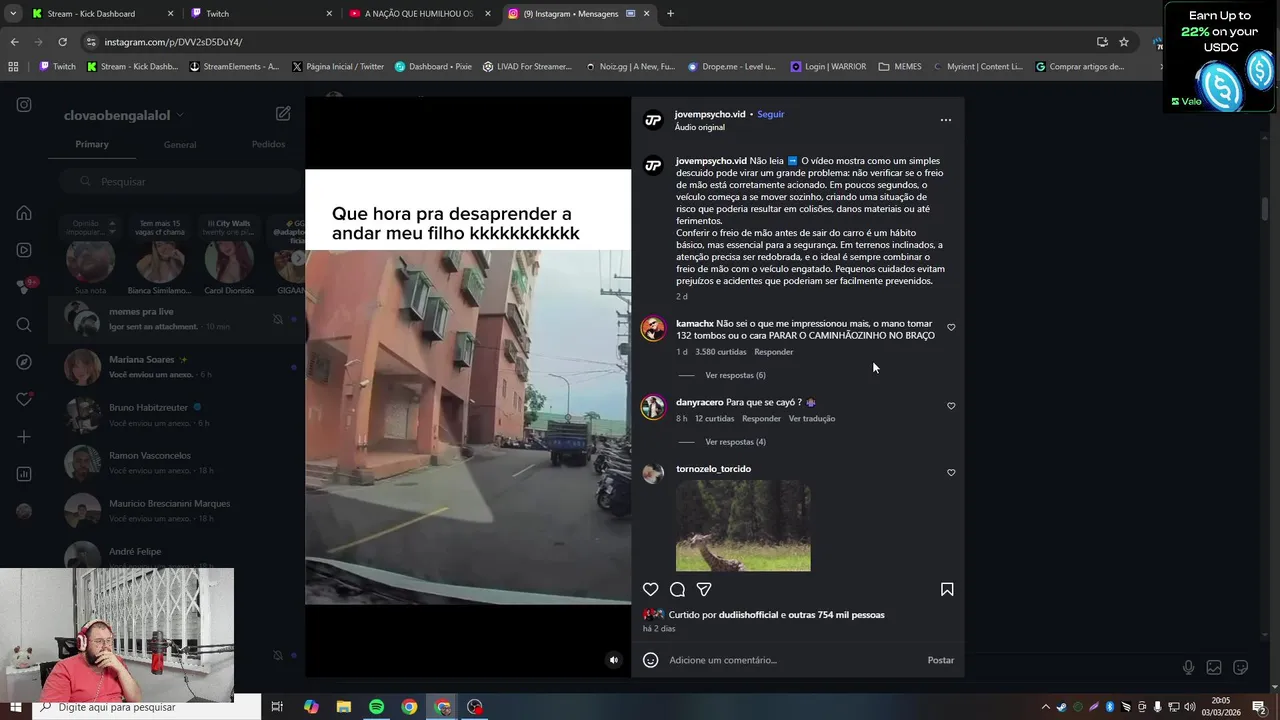Viewport: 1280px width, 720px height.
Task: Open File Explorer from taskbar
Action: coord(343,707)
